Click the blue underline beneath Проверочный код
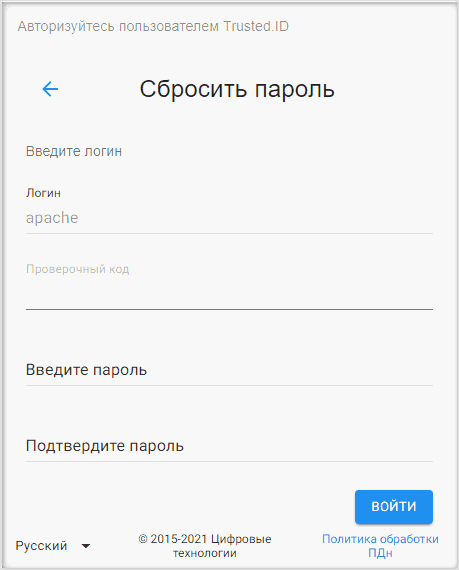Image resolution: width=459 pixels, height=570 pixels. coord(229,309)
